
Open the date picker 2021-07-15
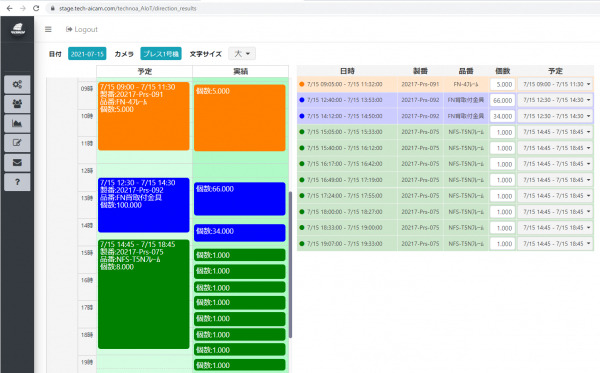point(87,54)
